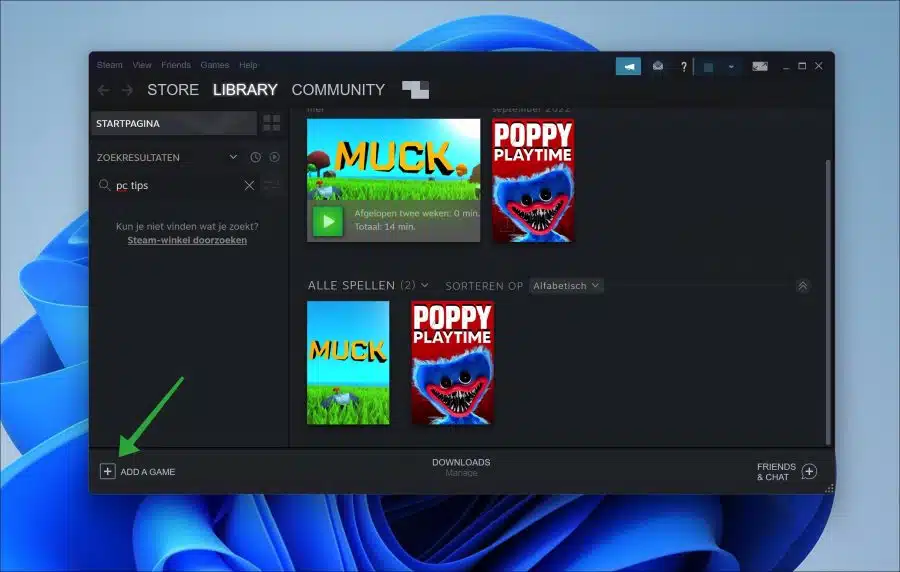Viewport: 900px width, 572px height.
Task: Clear the search with the X icon
Action: click(x=249, y=185)
